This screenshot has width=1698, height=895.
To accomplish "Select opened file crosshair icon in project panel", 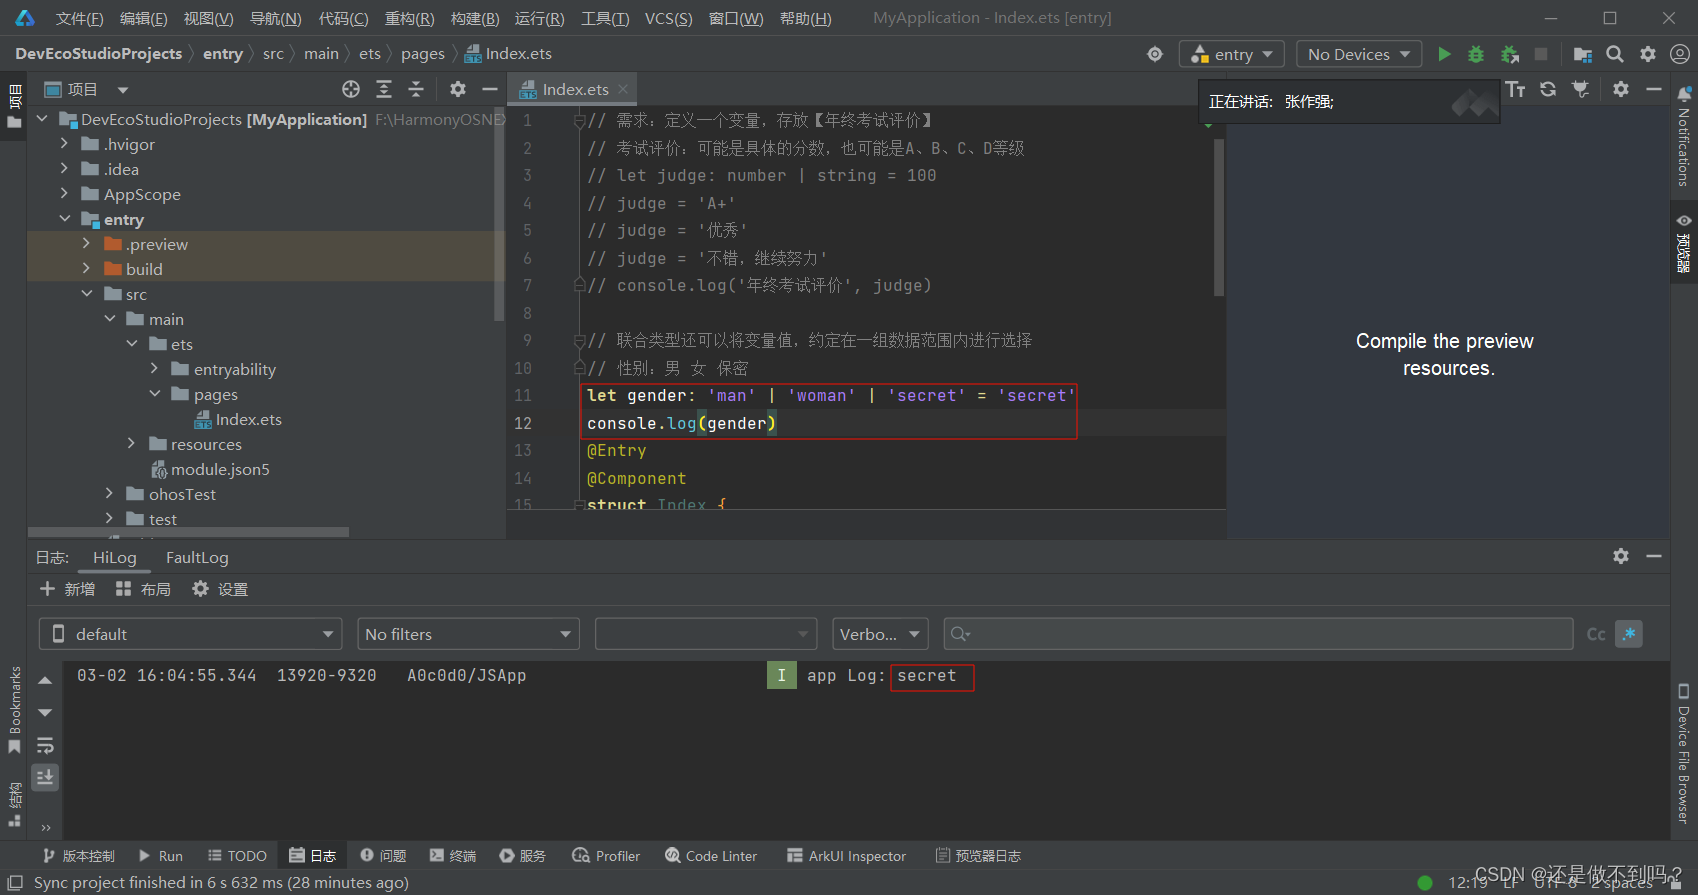I will tap(351, 89).
